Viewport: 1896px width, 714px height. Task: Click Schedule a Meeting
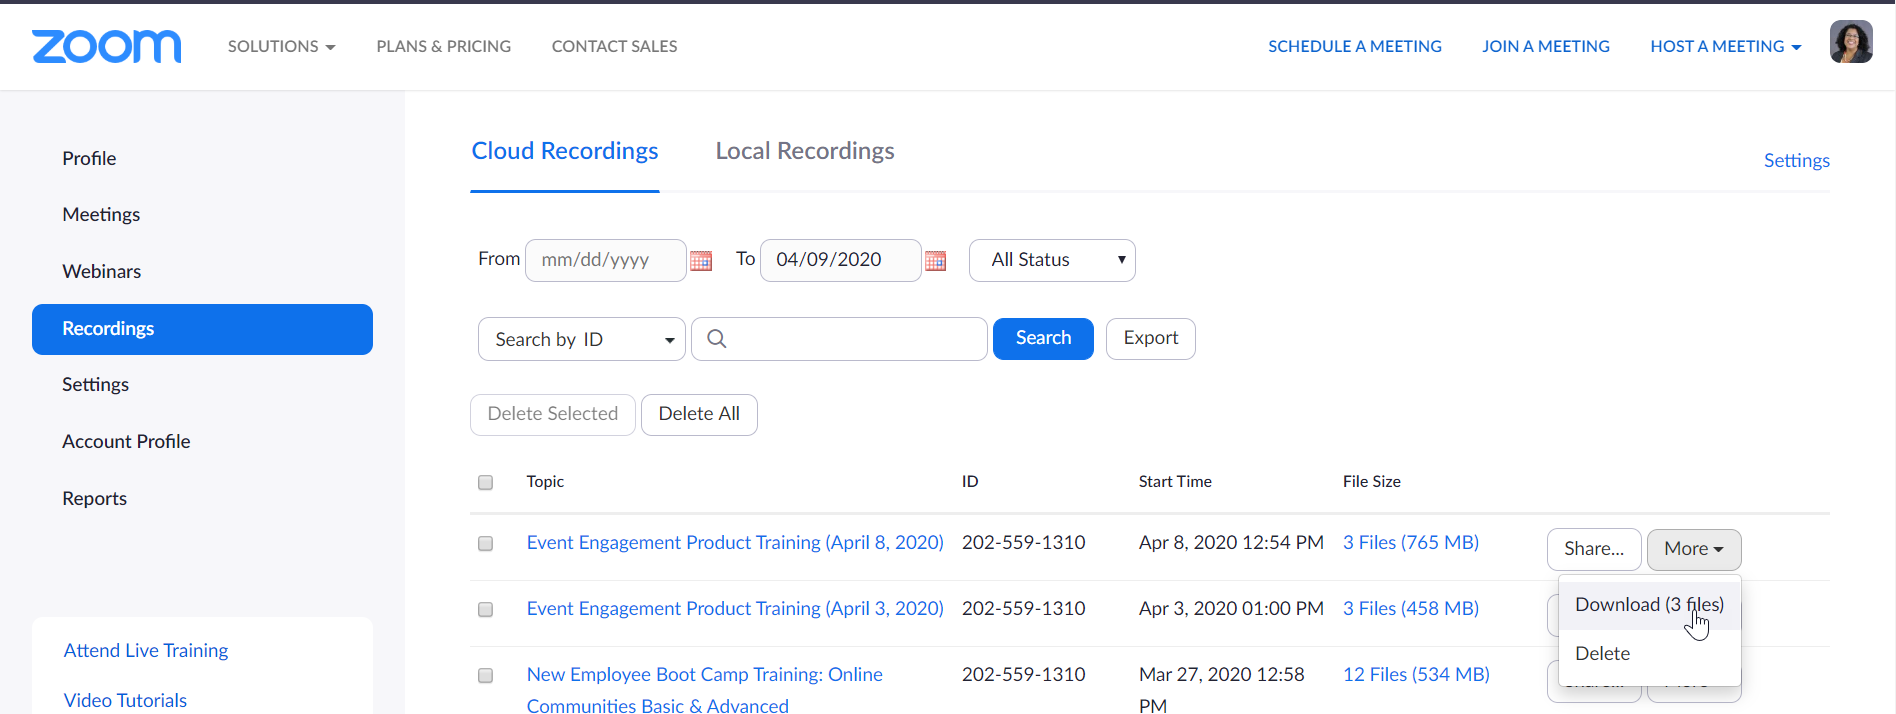[1355, 46]
